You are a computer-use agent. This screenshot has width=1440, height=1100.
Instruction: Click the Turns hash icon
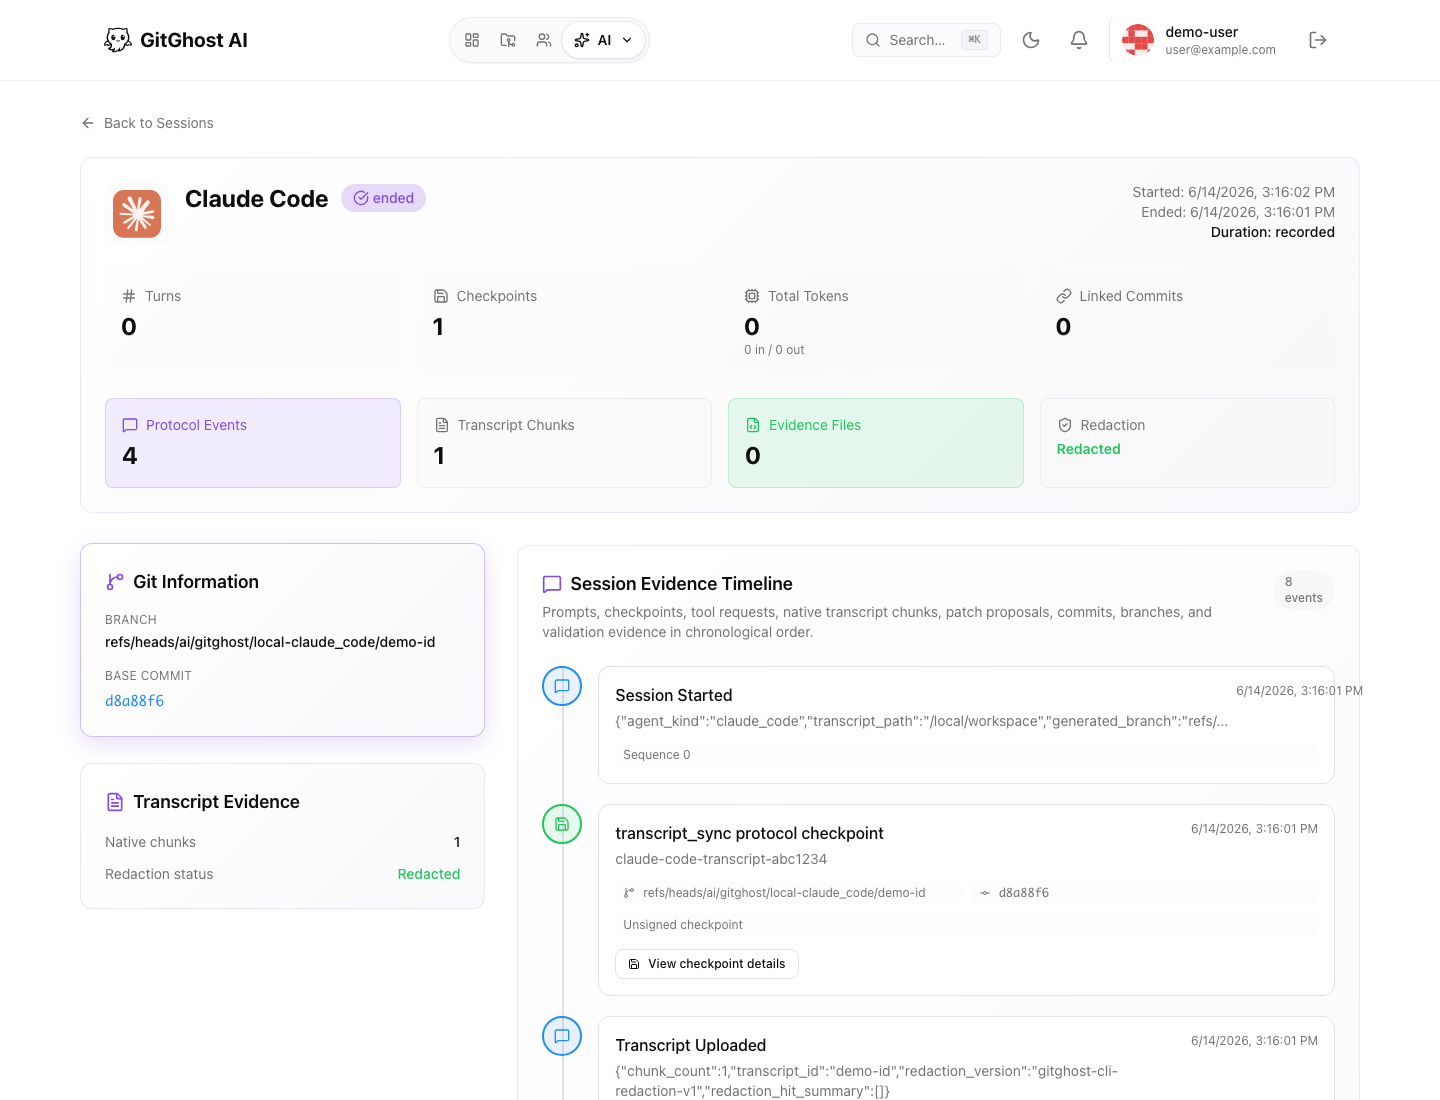click(x=129, y=296)
